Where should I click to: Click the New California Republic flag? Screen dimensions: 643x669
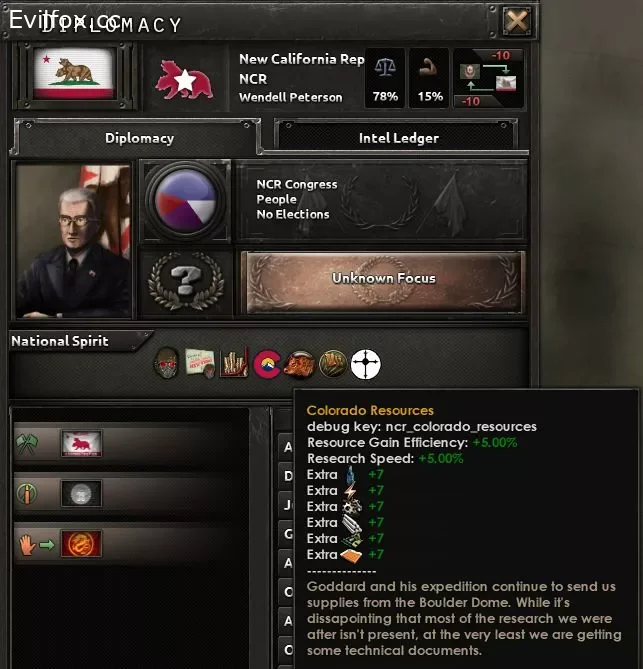[74, 74]
